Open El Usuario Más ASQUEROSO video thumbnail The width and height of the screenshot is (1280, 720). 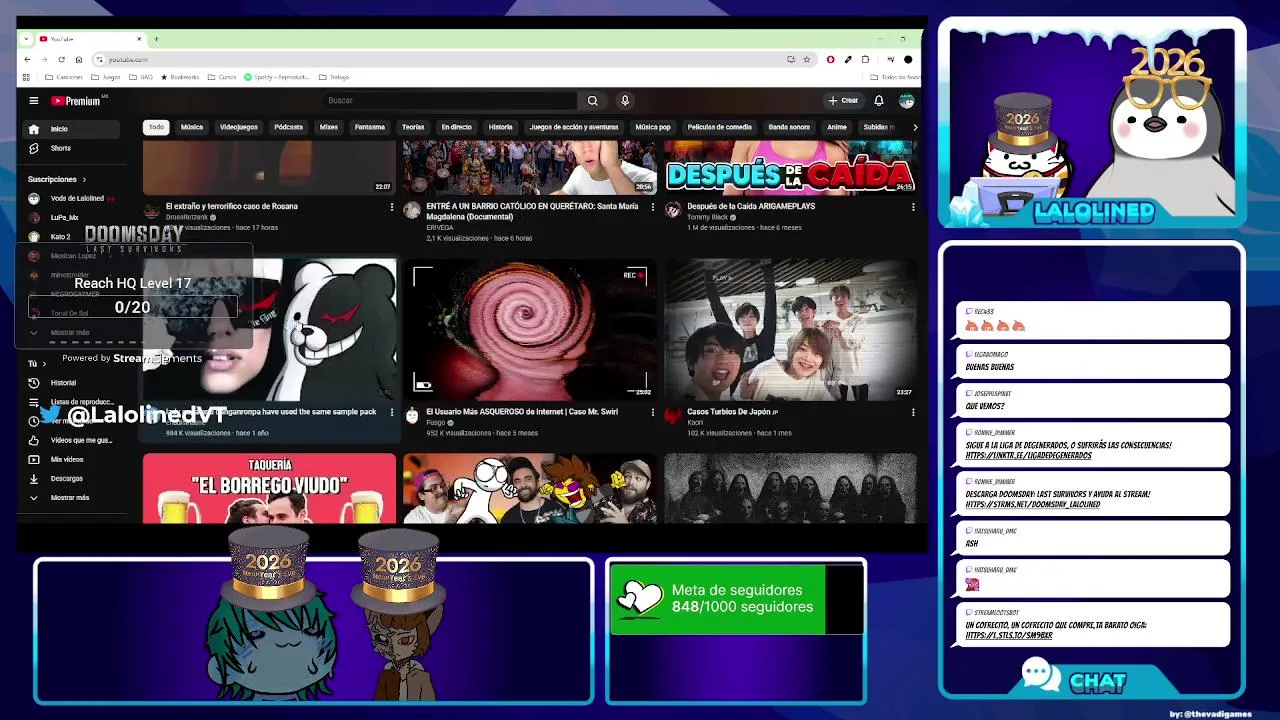pyautogui.click(x=530, y=330)
